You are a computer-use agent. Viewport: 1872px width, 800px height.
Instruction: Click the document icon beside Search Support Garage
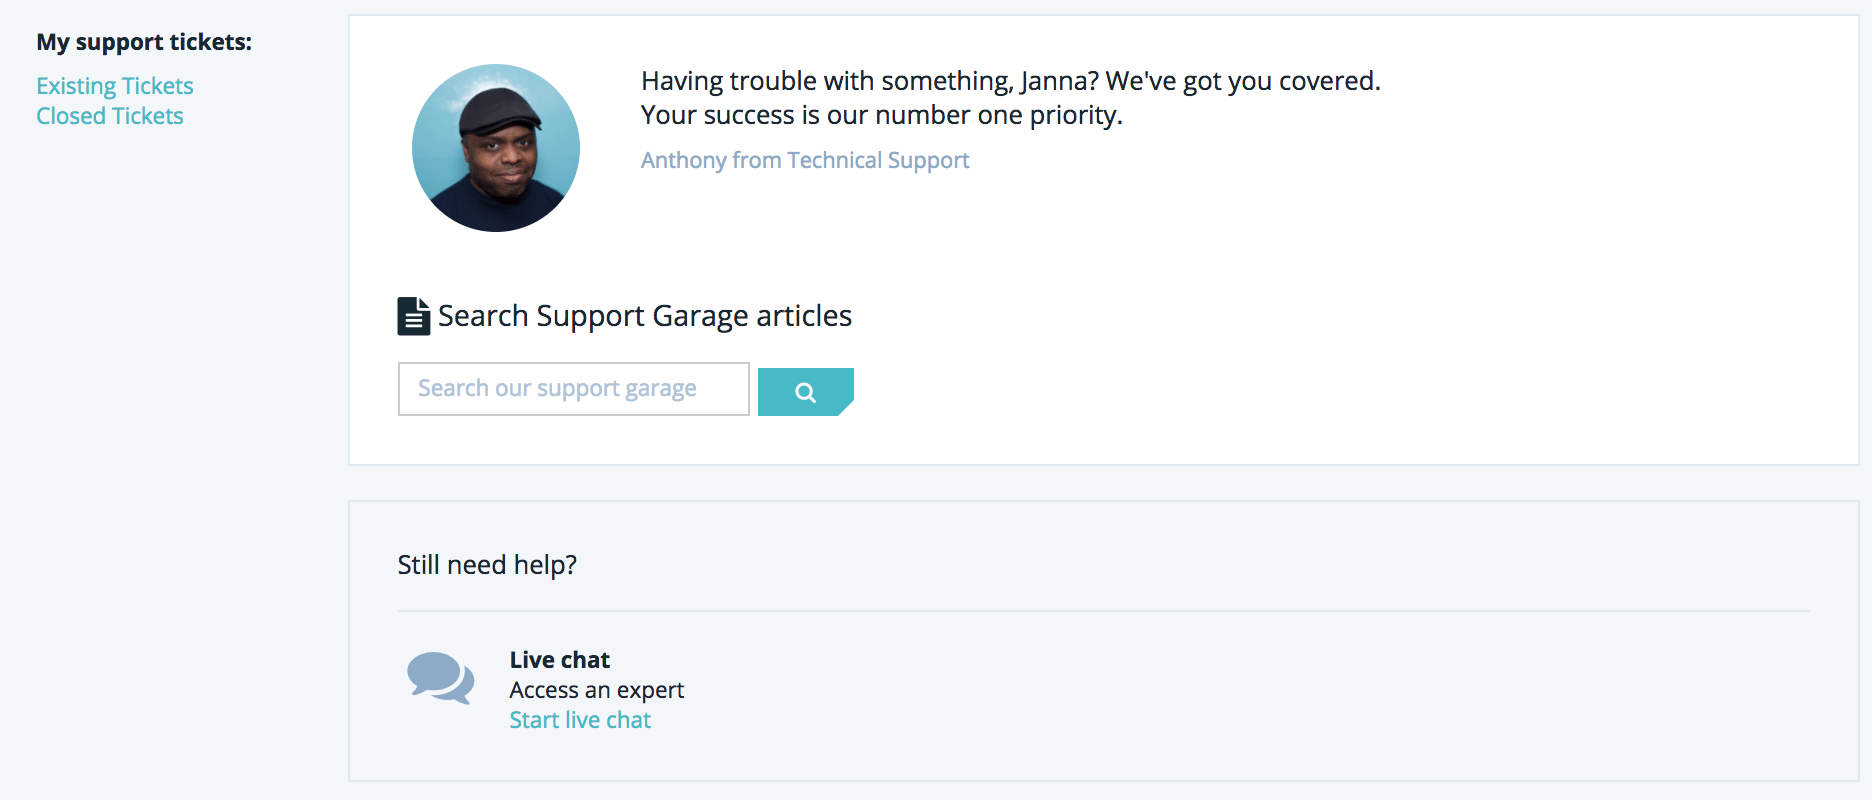pos(413,316)
